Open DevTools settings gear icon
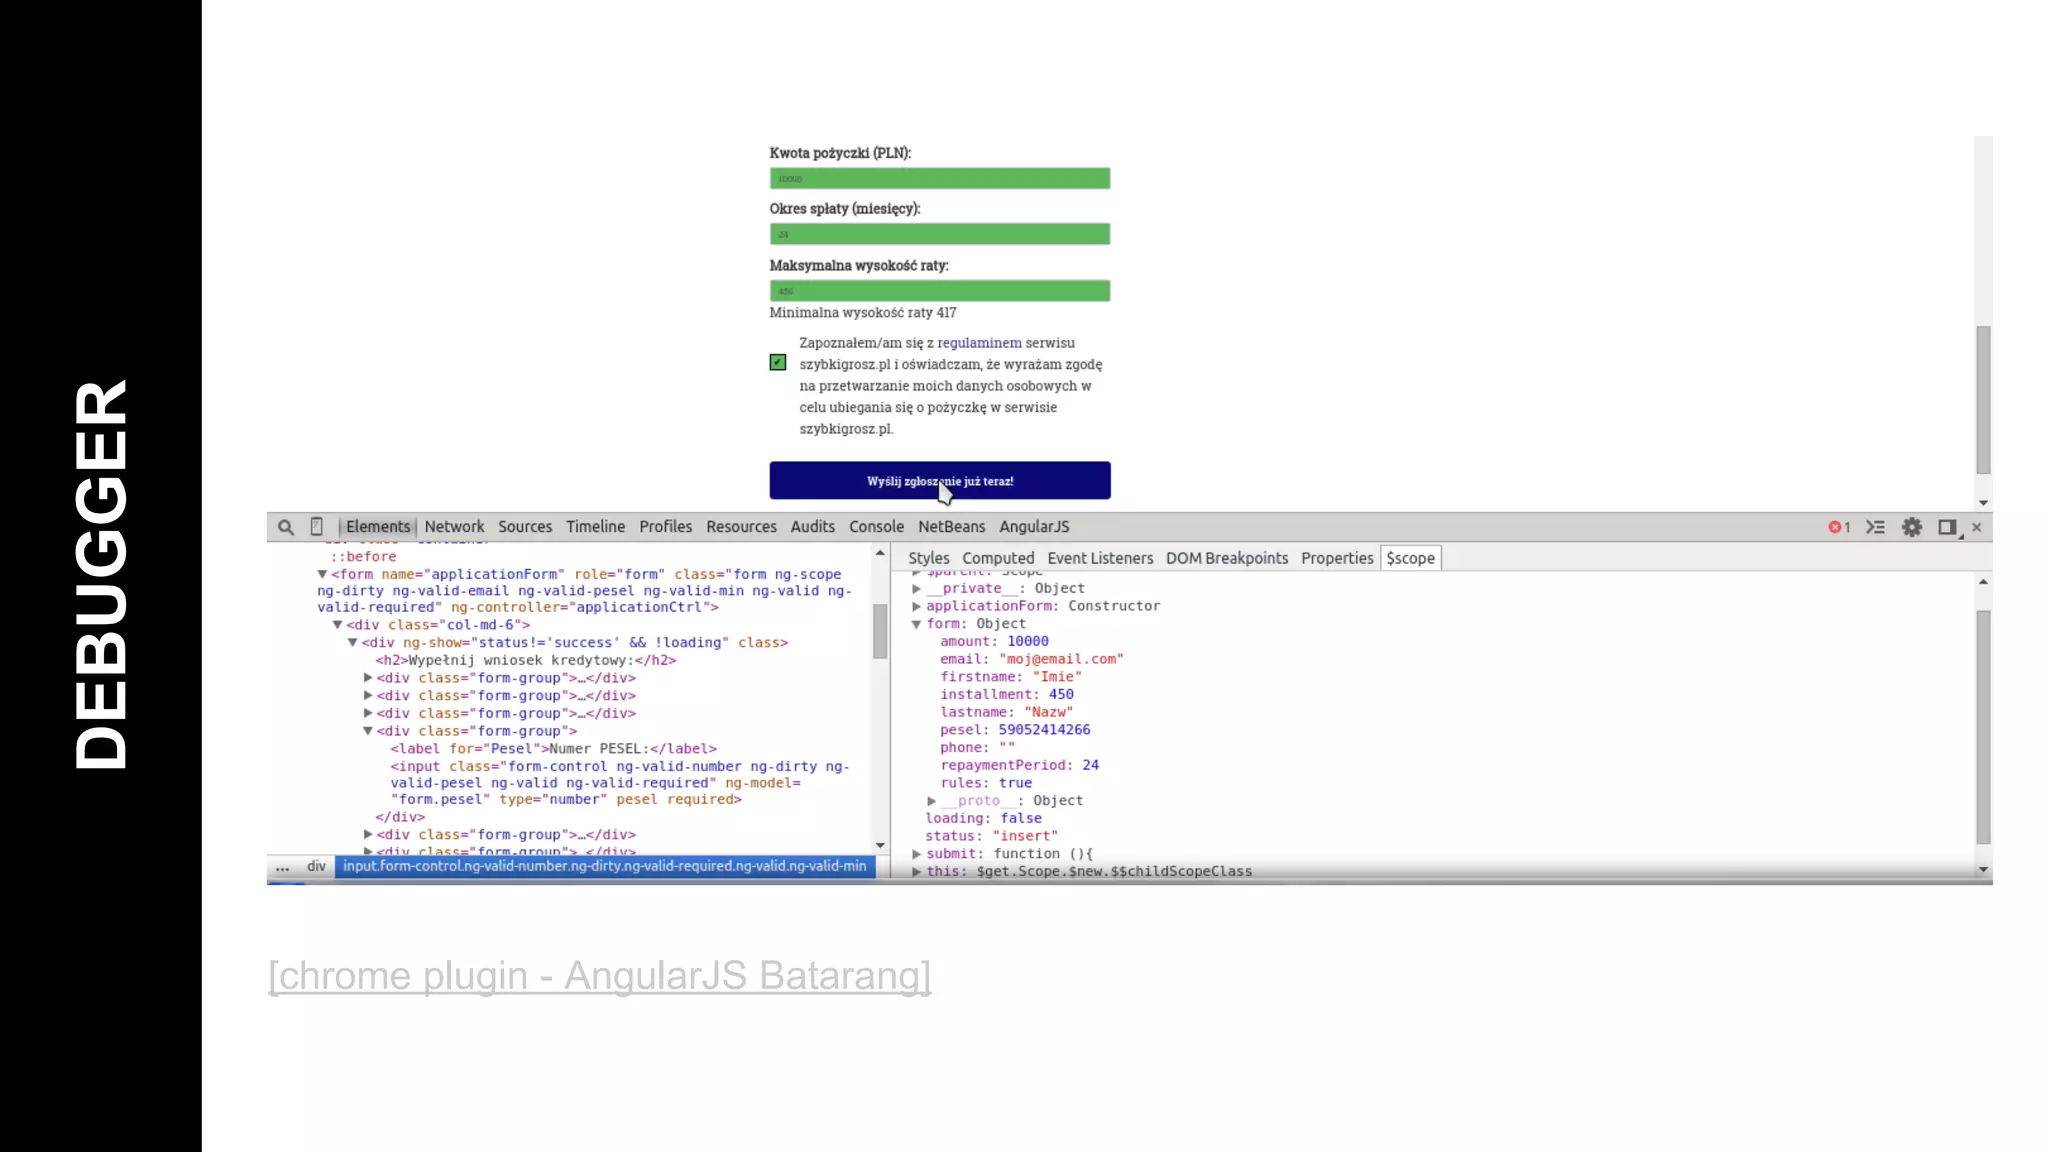The height and width of the screenshot is (1152, 2048). coord(1912,527)
